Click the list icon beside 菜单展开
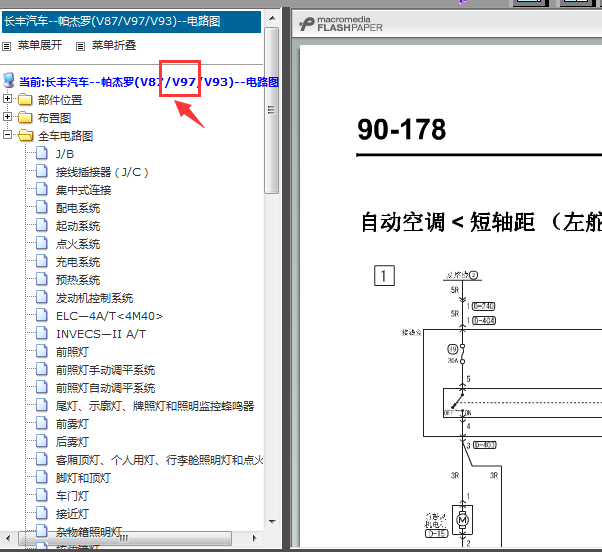 7,46
